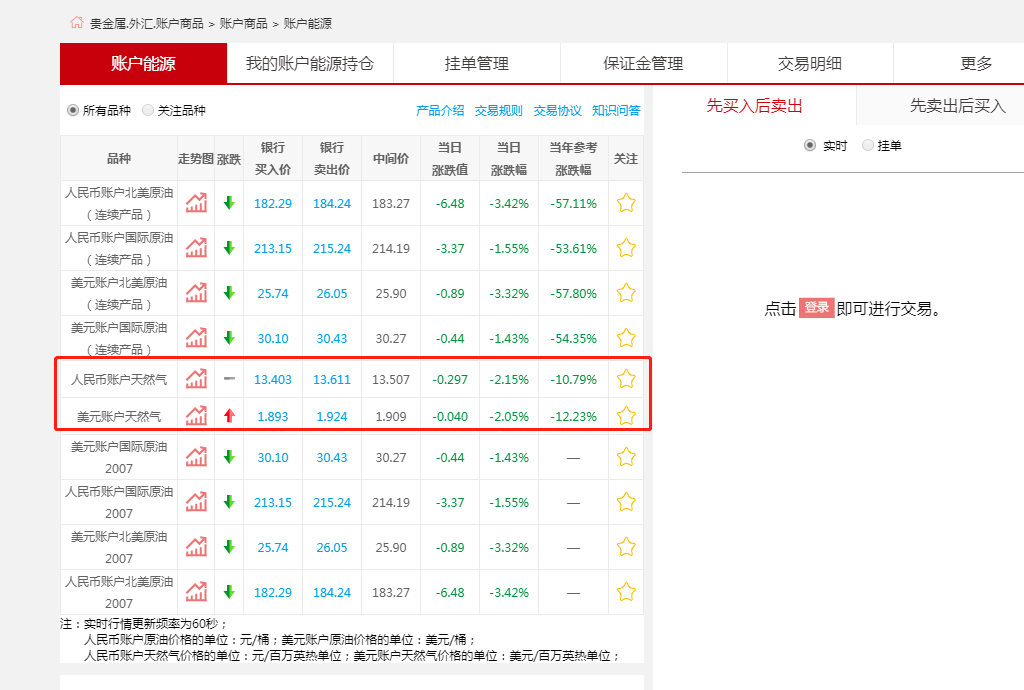Open trend chart for 人民币账户北美原油 2007
1024x690 pixels.
click(x=196, y=592)
